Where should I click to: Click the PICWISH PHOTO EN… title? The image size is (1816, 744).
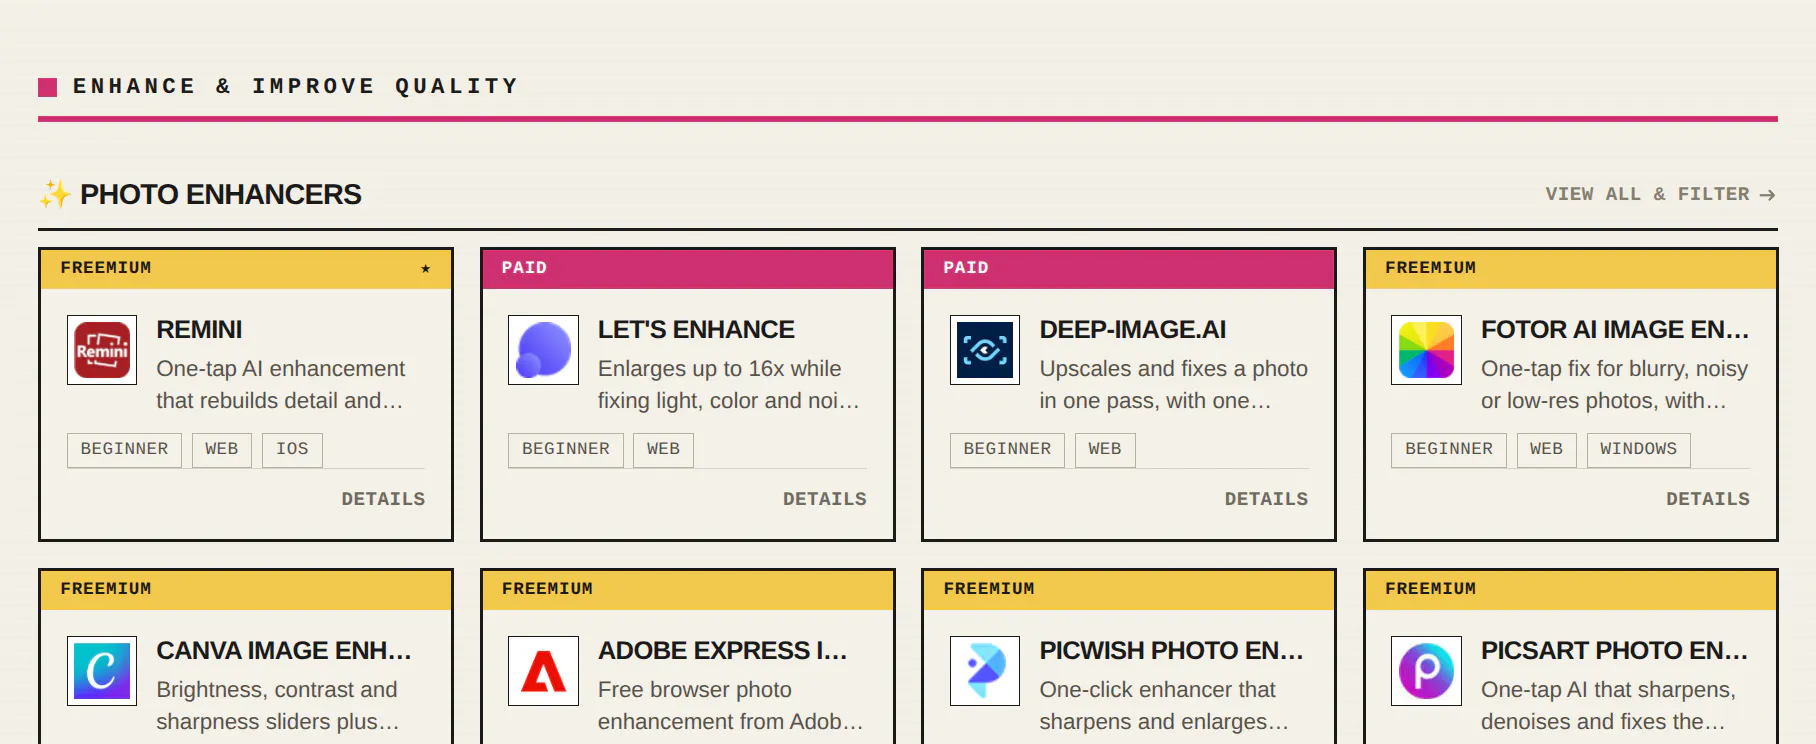(1171, 651)
